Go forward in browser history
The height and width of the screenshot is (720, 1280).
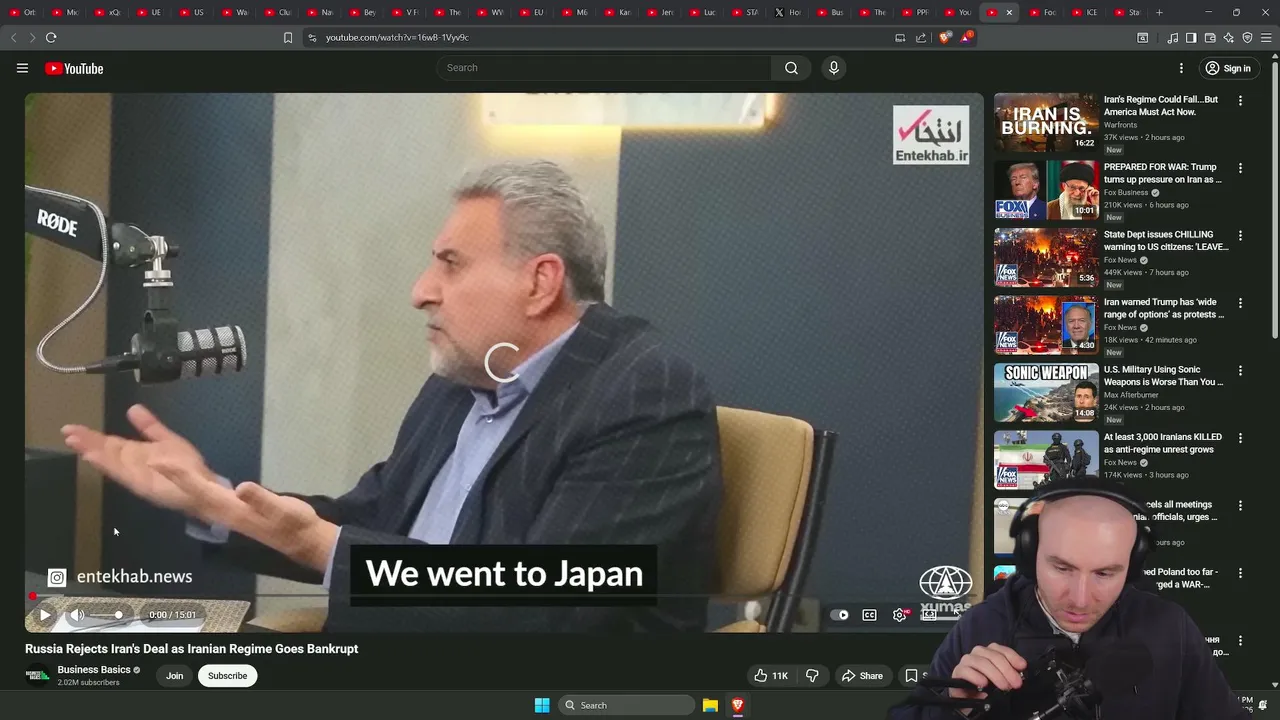coord(32,37)
